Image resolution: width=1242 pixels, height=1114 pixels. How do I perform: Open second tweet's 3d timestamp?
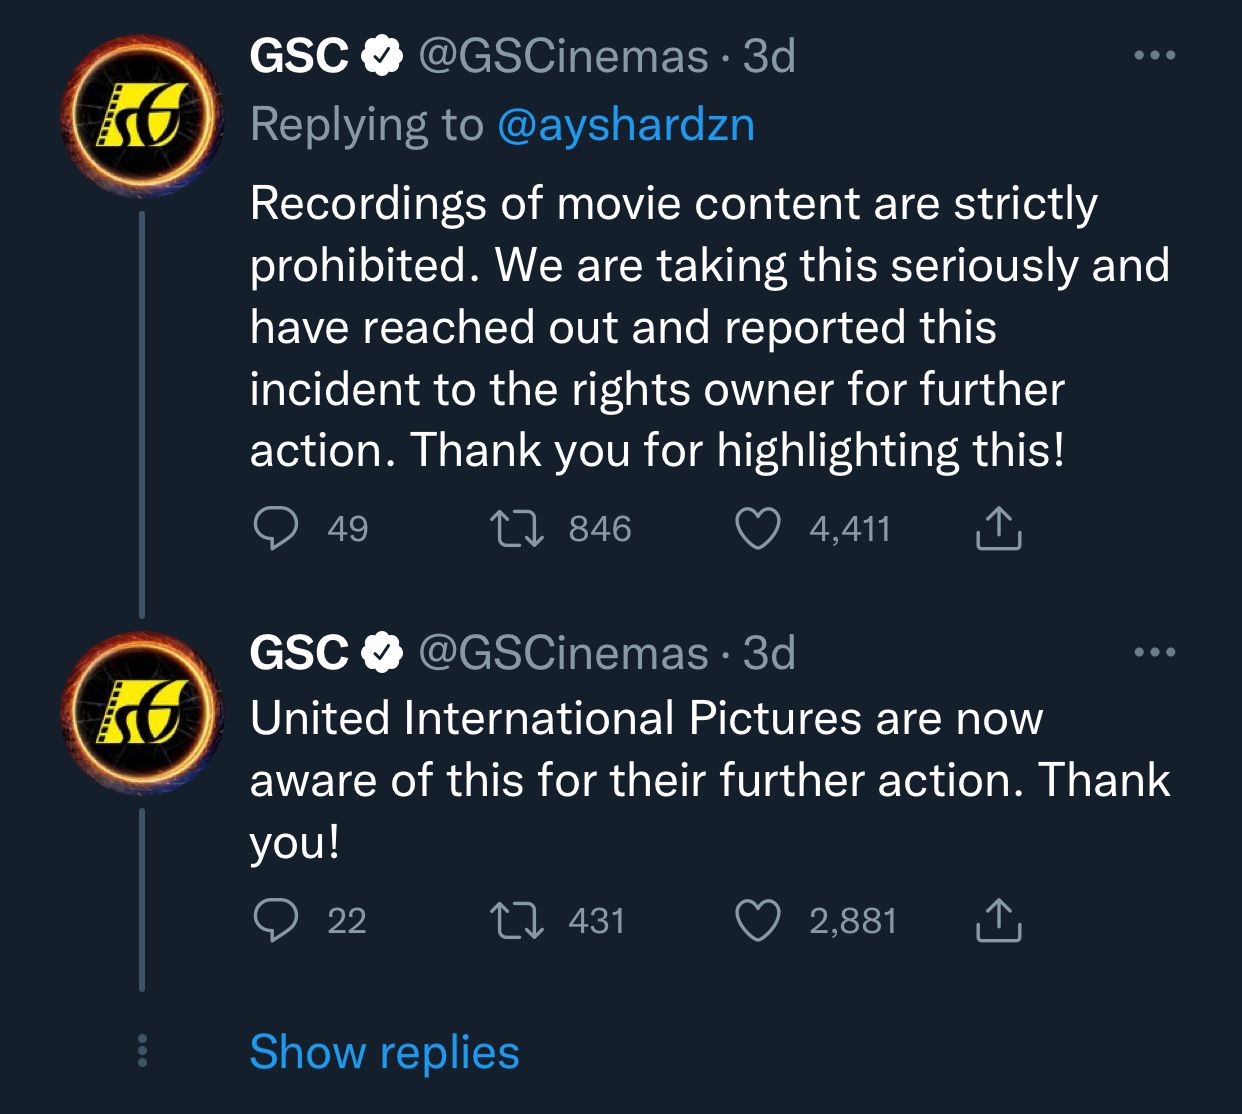(x=769, y=653)
